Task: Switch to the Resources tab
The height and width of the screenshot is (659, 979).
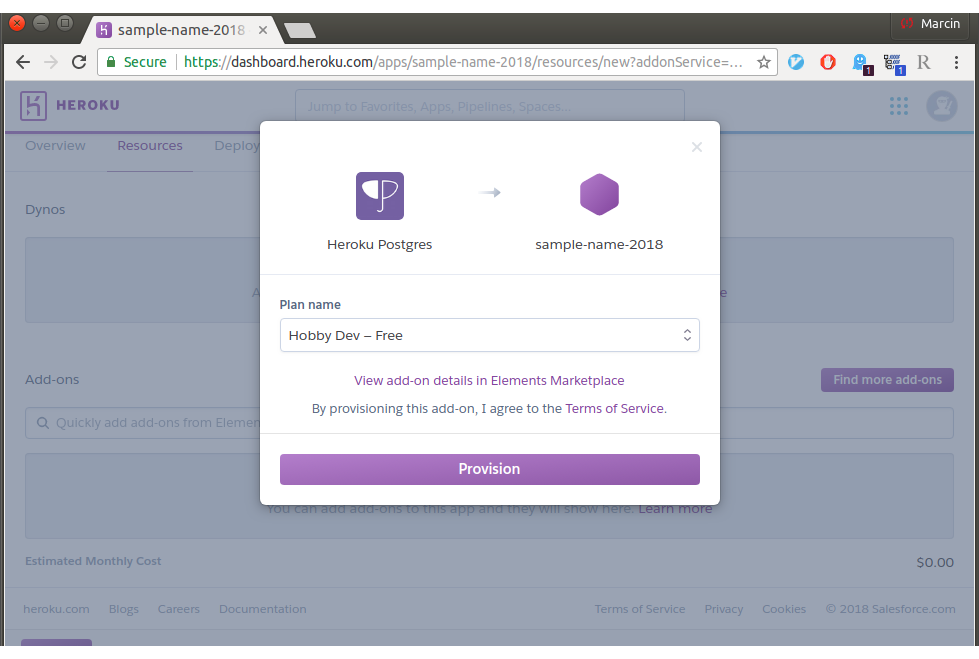Action: (x=150, y=146)
